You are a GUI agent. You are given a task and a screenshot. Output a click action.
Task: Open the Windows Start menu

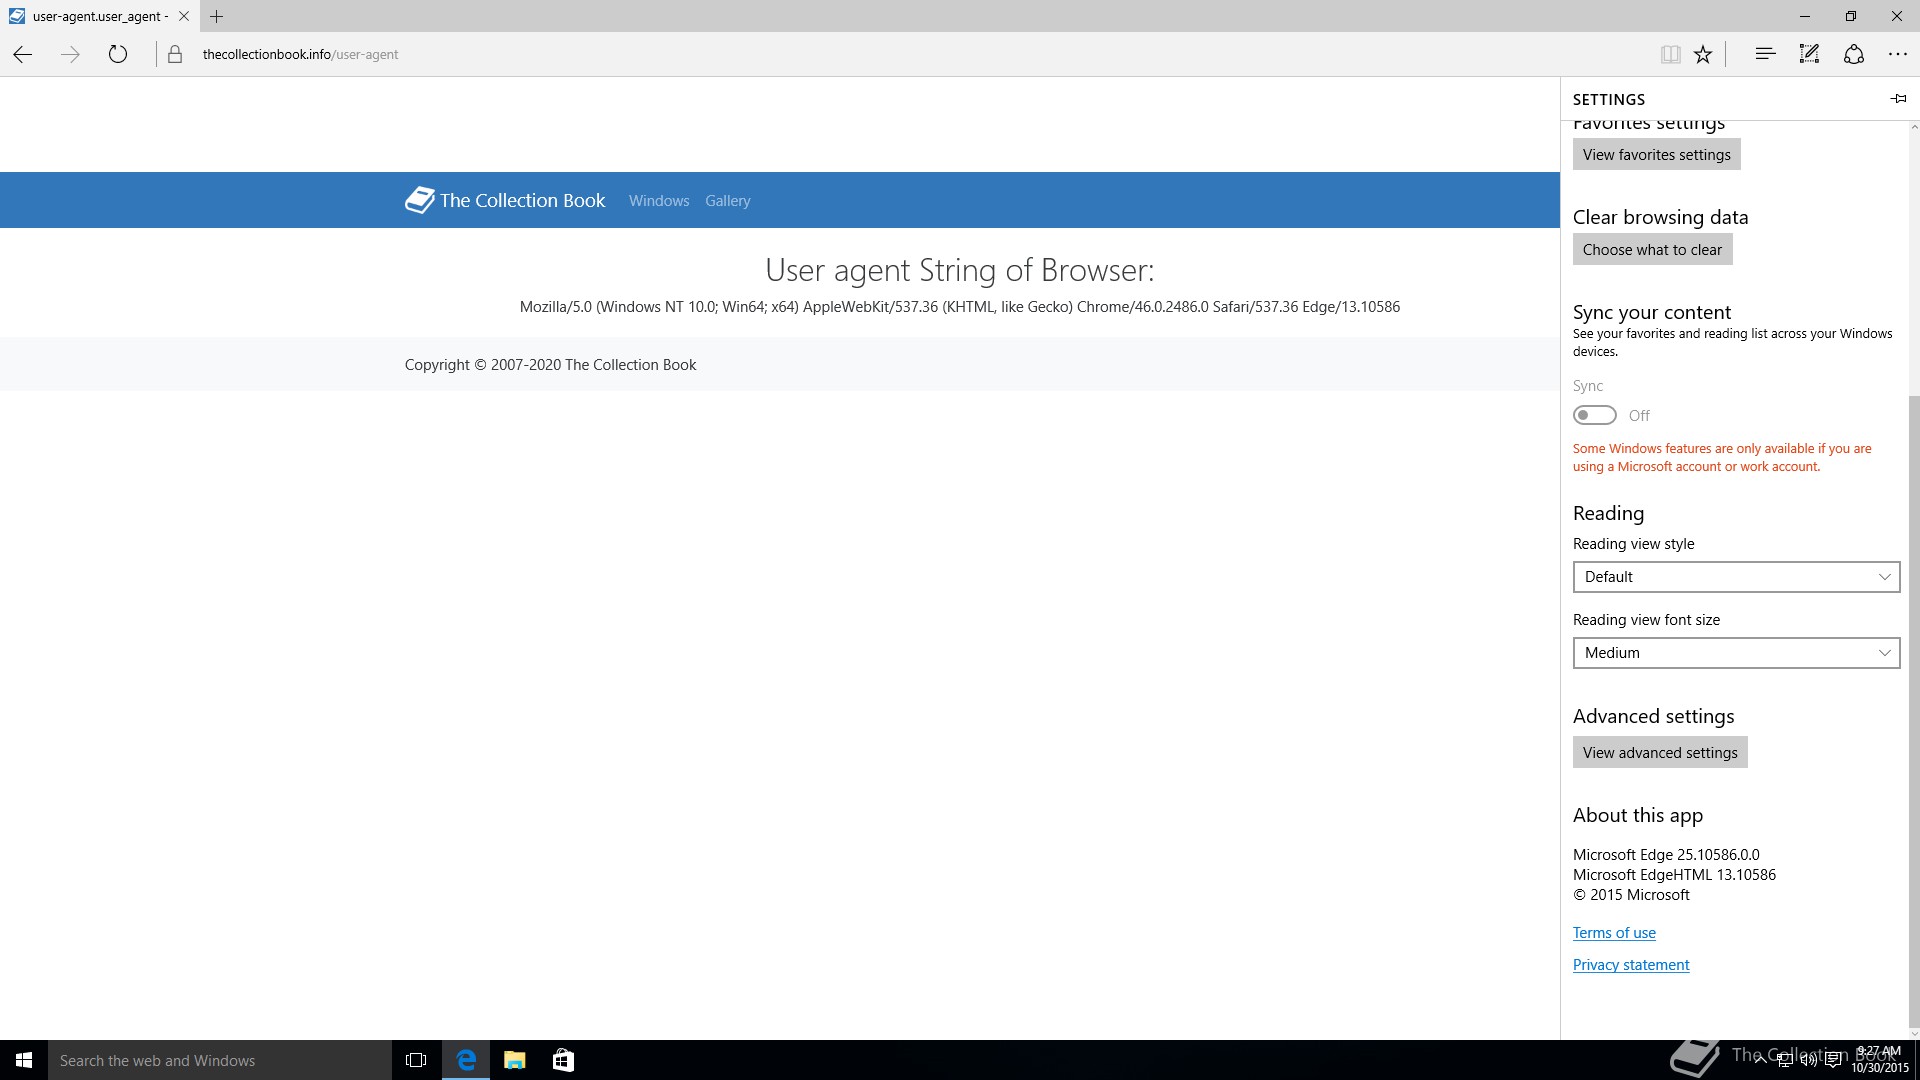(x=24, y=1060)
